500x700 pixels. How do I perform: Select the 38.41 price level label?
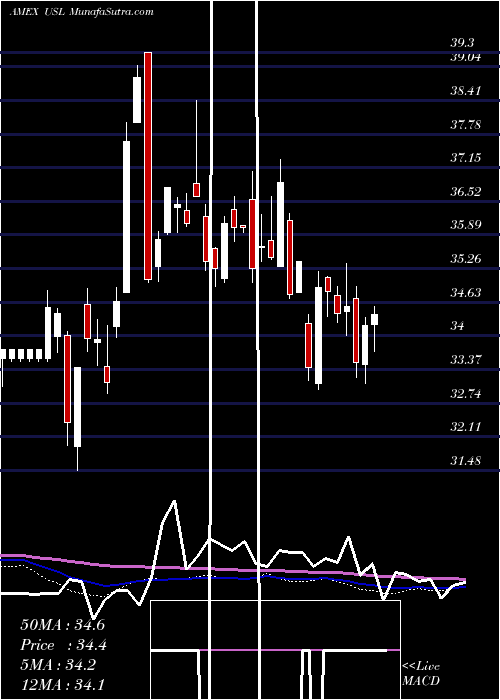pyautogui.click(x=466, y=91)
